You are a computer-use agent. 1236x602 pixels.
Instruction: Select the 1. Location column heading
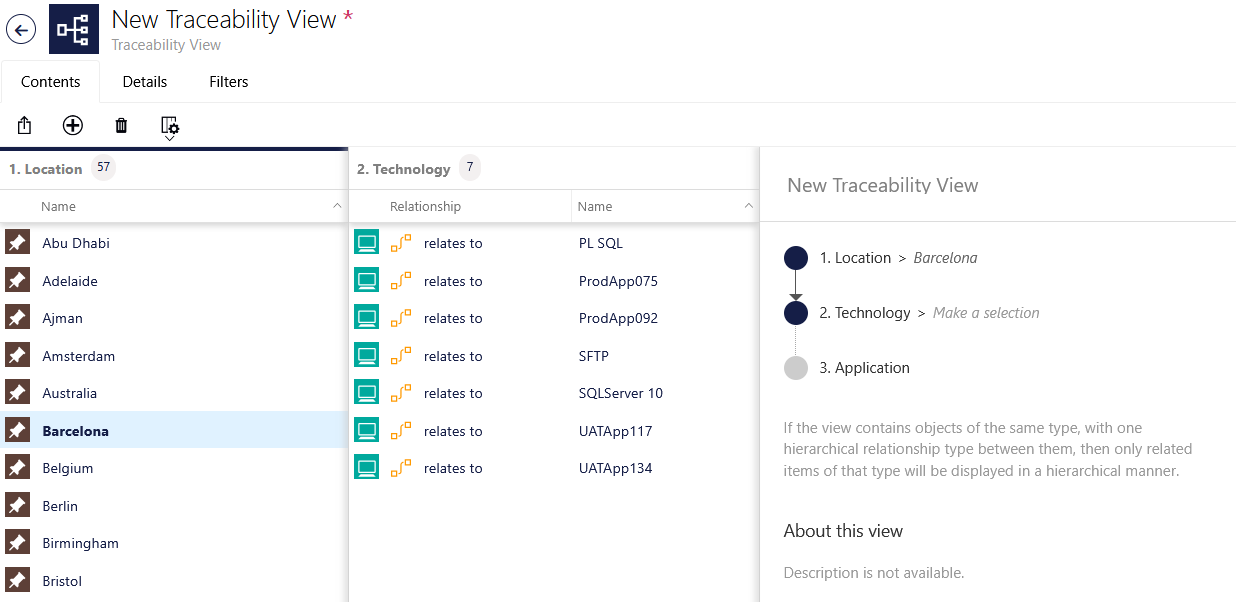click(x=46, y=169)
